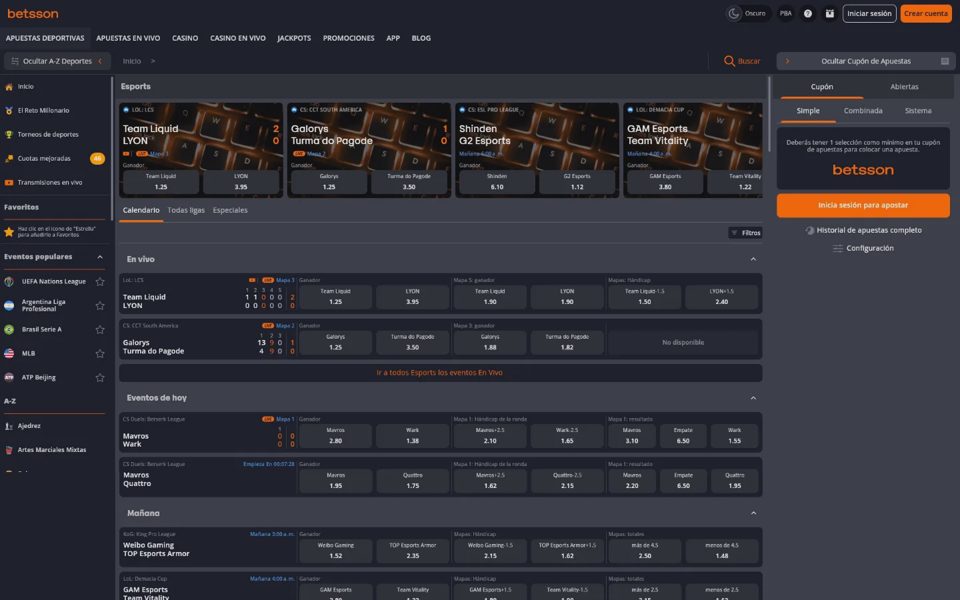Screen dimensions: 960x600
Task: Collapse coupon panel with Ocultar Cupón de Apuestas
Action: pos(866,61)
